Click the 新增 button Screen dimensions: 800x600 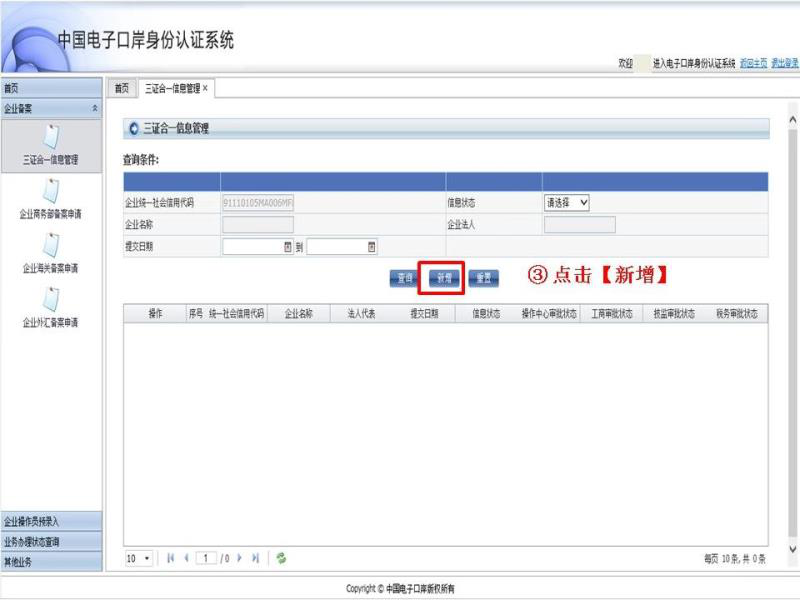(x=445, y=279)
